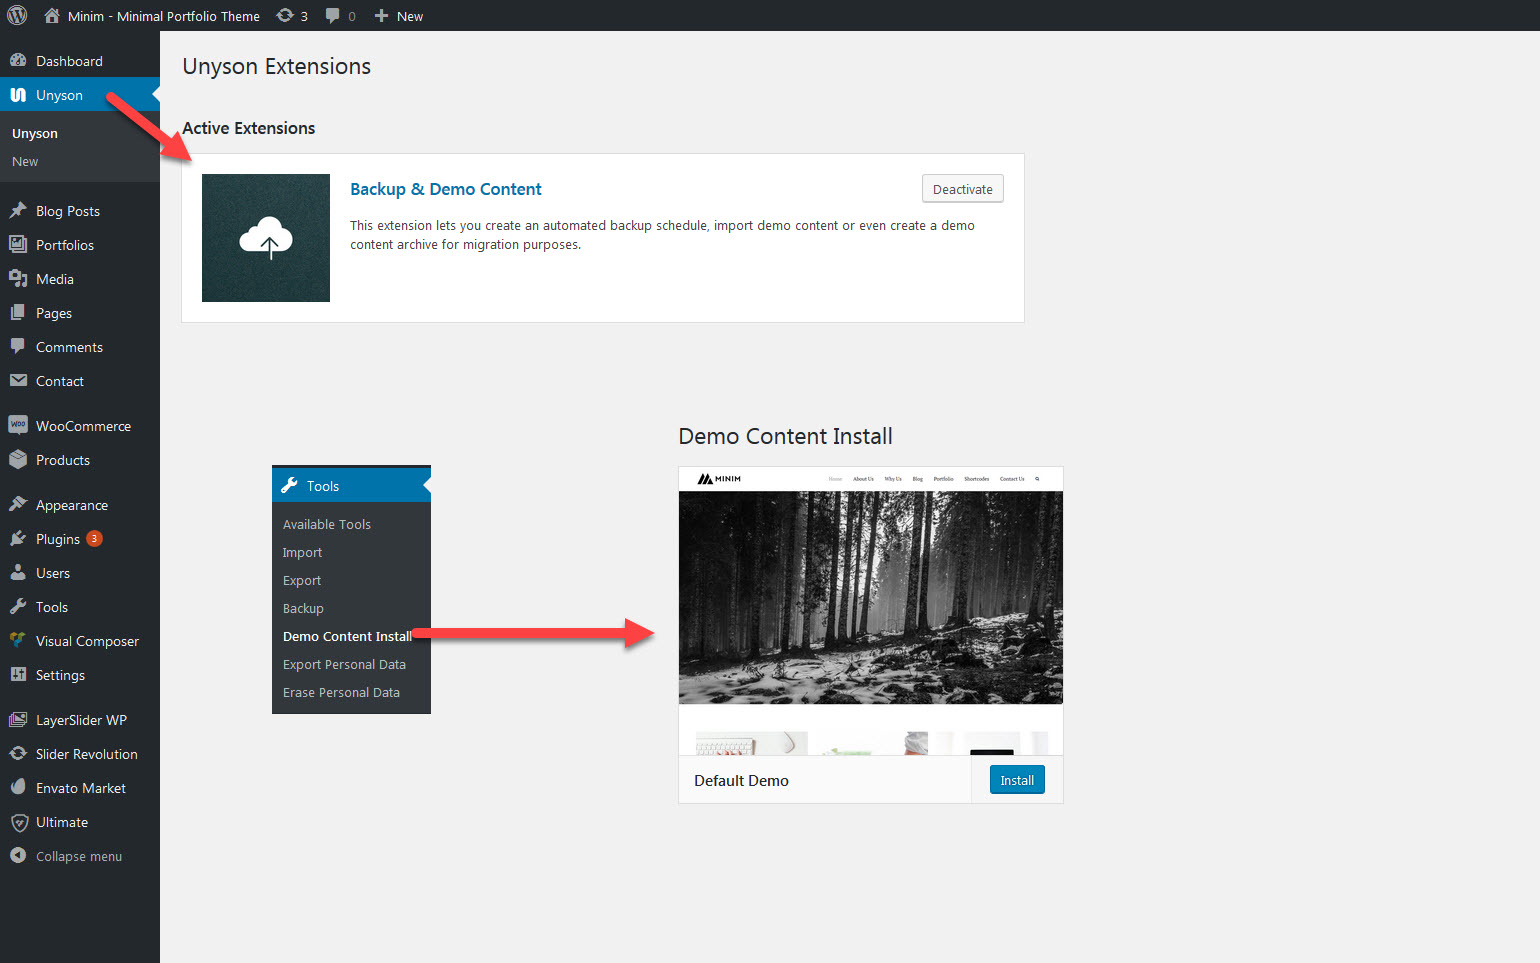This screenshot has width=1540, height=963.
Task: Click the WordPress logo icon in admin bar
Action: click(17, 16)
